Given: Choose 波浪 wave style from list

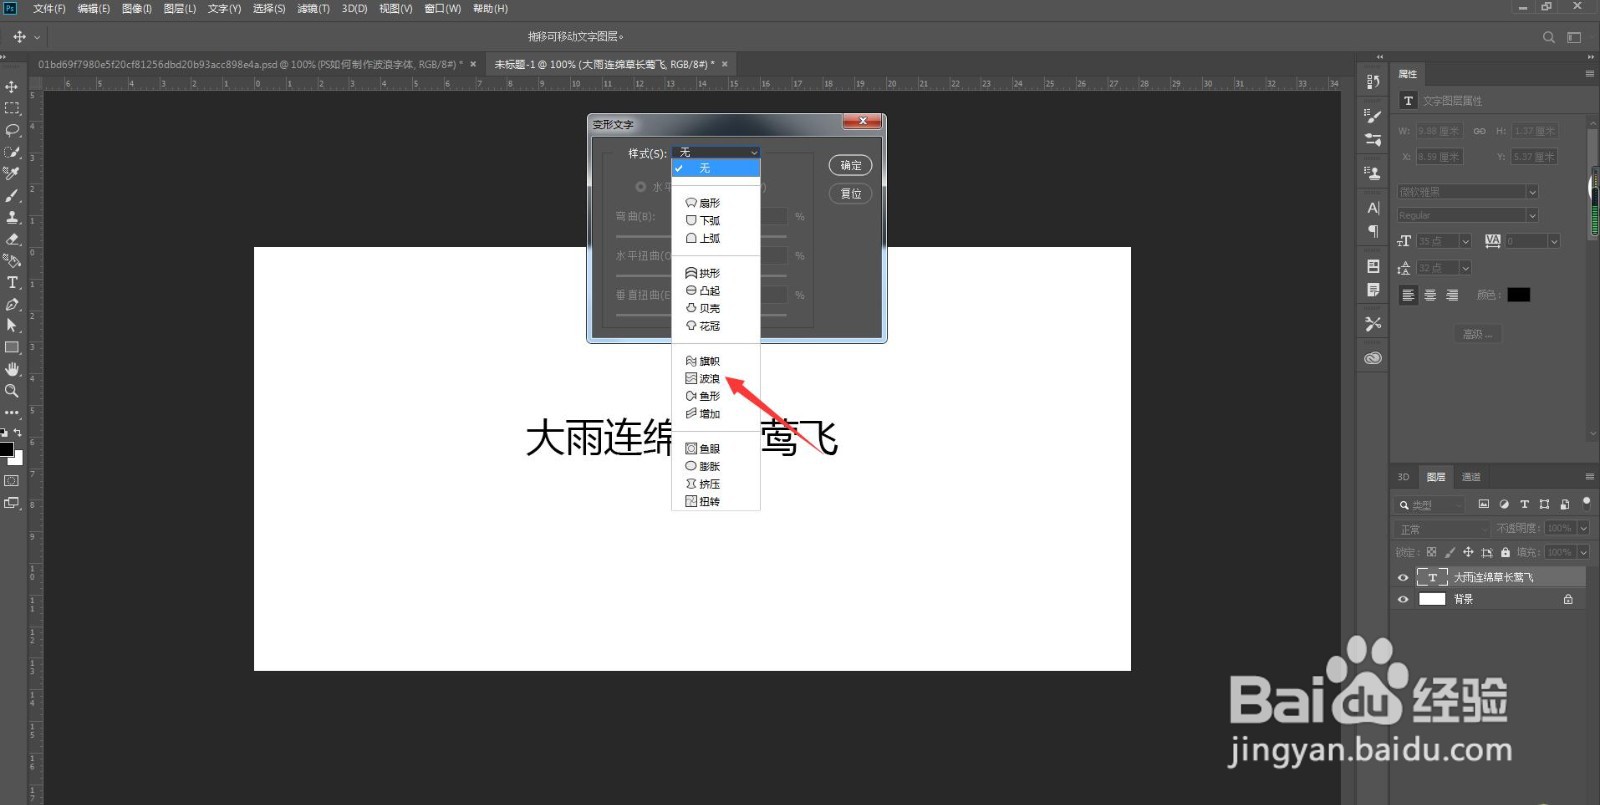Looking at the screenshot, I should click(703, 379).
